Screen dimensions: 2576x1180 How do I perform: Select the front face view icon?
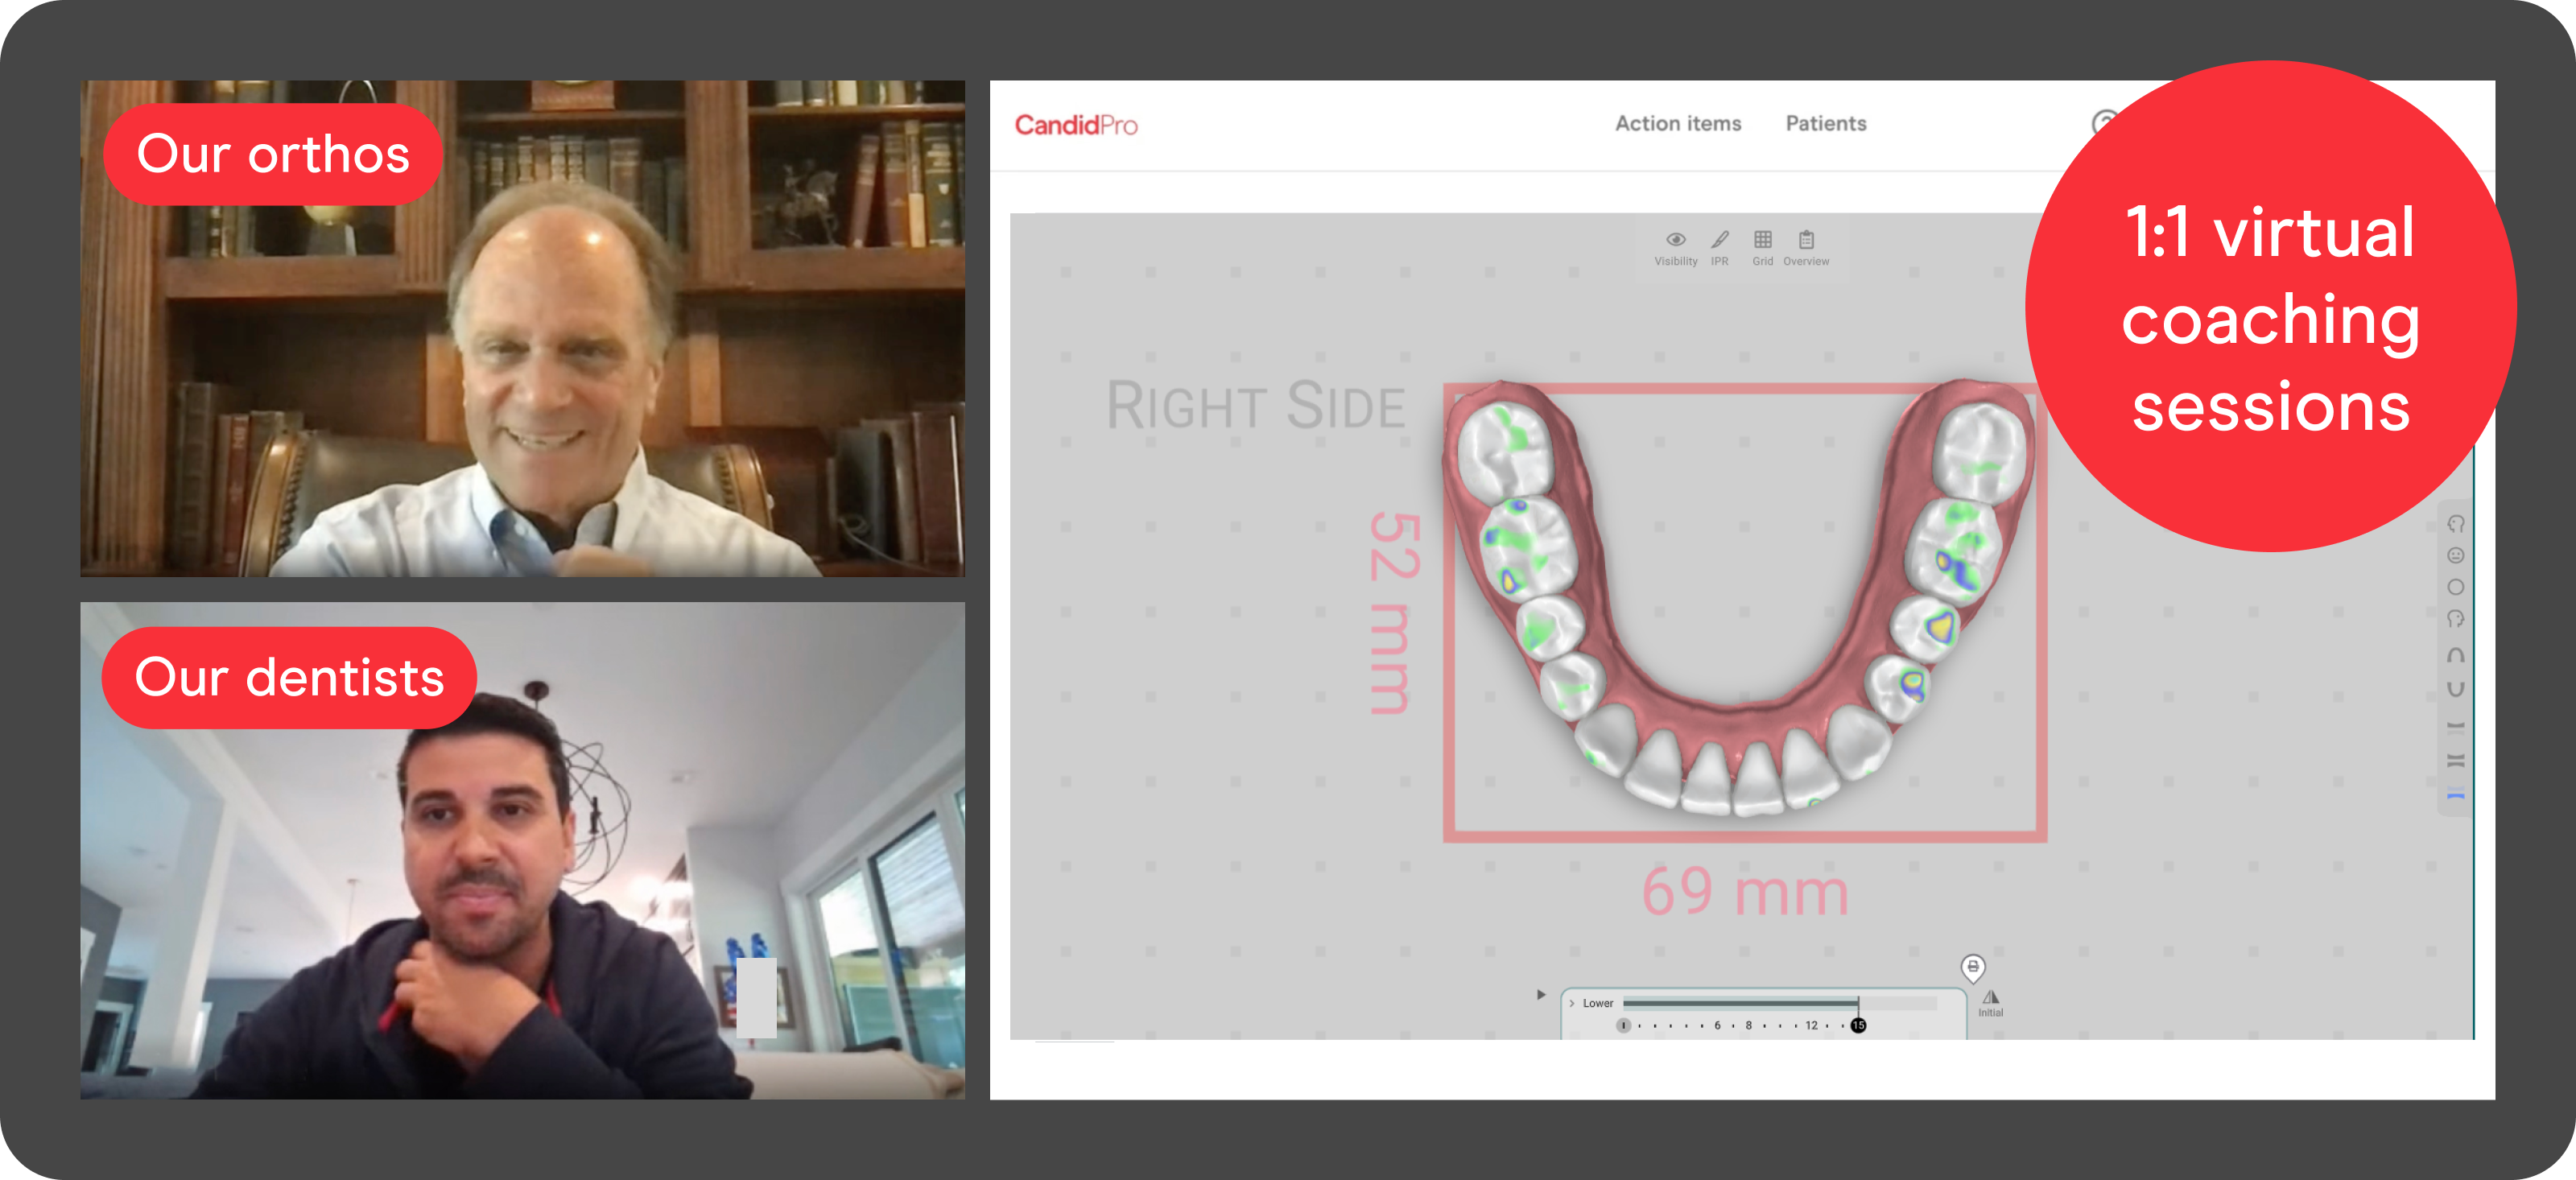(x=2455, y=556)
